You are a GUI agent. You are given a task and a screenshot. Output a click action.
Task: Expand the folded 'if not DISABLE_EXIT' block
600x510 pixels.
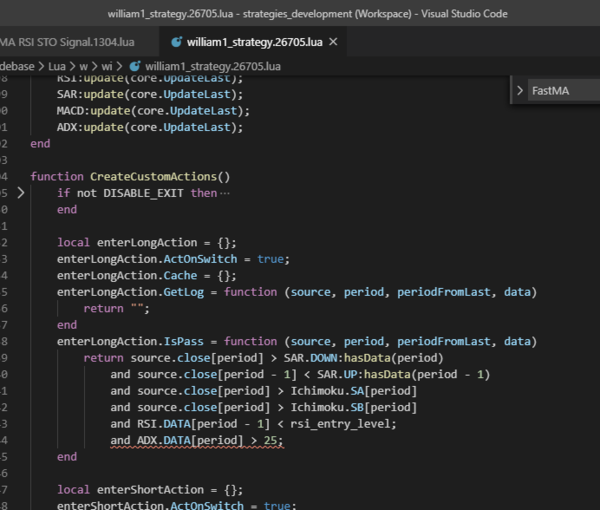[x=21, y=193]
